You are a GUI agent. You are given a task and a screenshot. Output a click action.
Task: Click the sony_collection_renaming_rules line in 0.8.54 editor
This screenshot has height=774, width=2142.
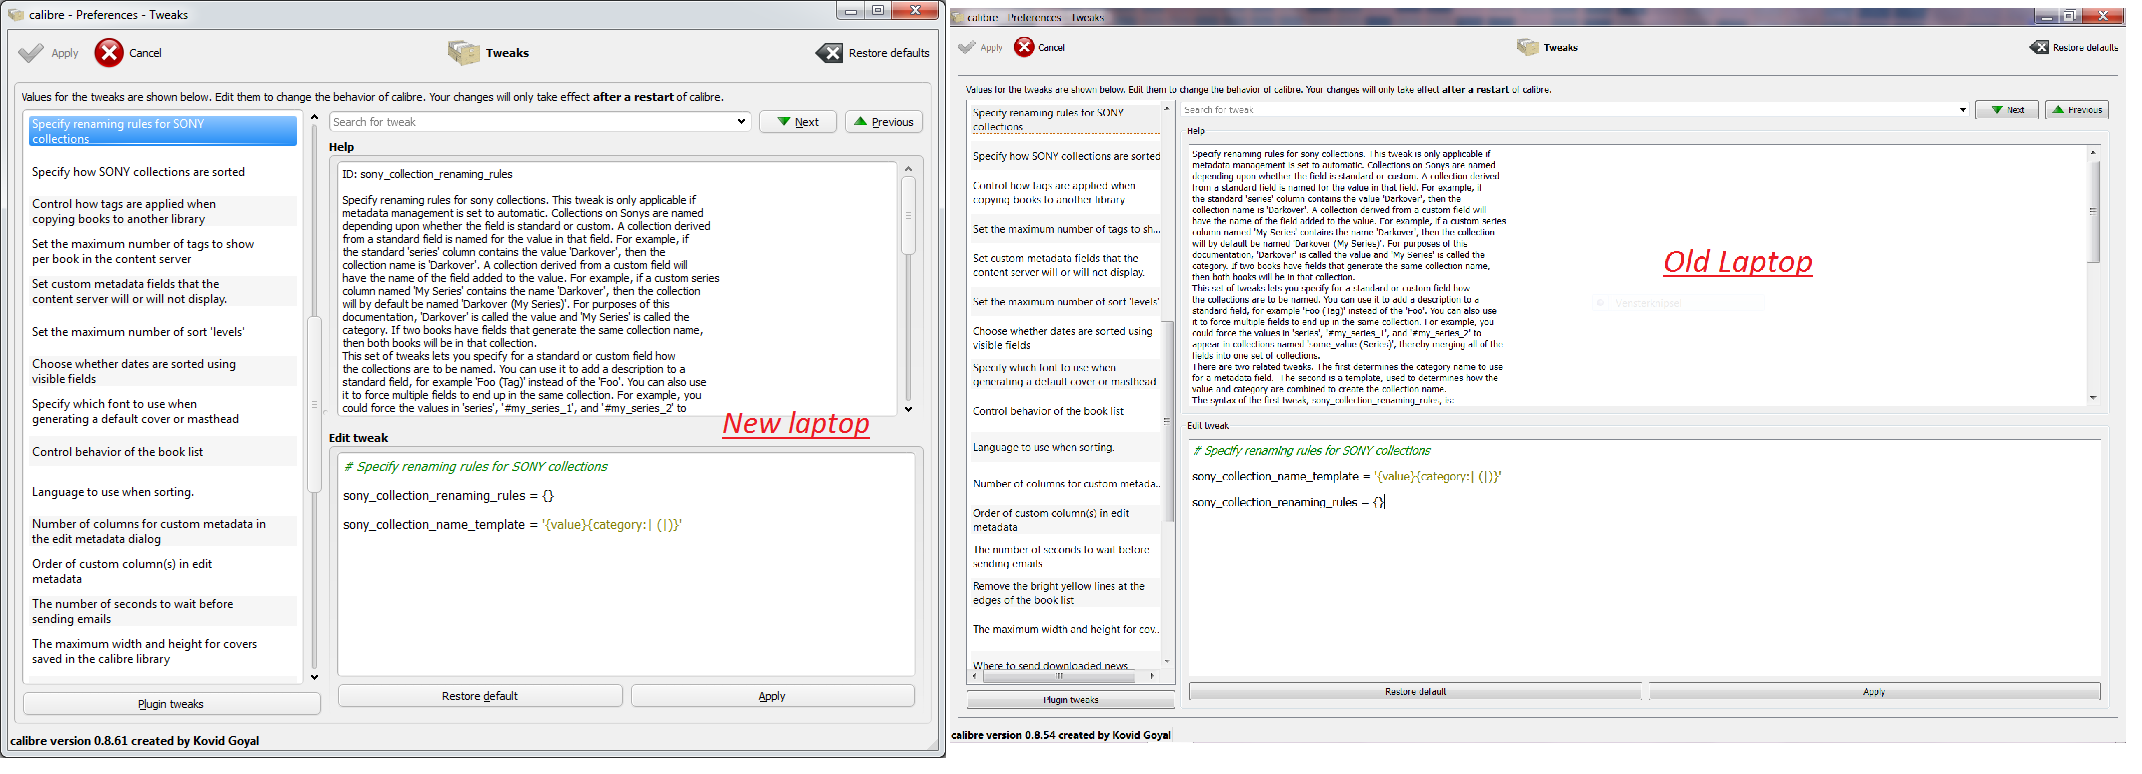[1288, 503]
